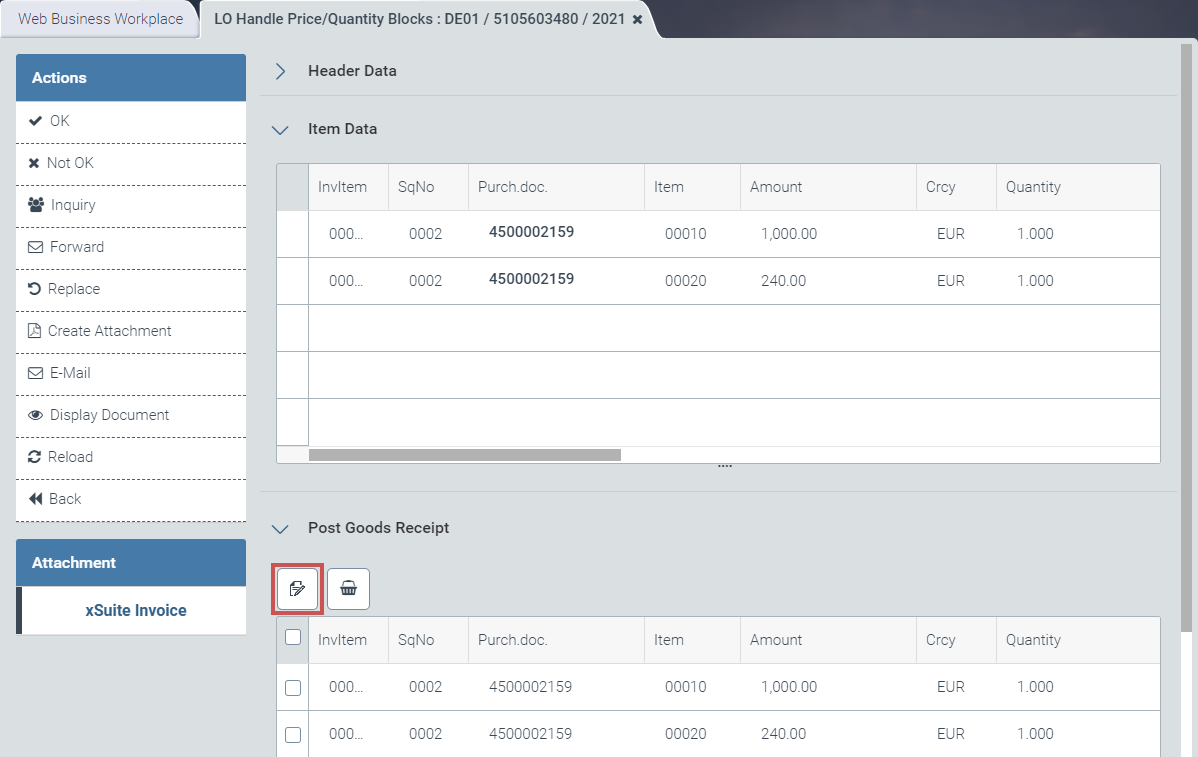The height and width of the screenshot is (757, 1198).
Task: Click the Item Data horizontal scrollbar
Action: [x=465, y=455]
